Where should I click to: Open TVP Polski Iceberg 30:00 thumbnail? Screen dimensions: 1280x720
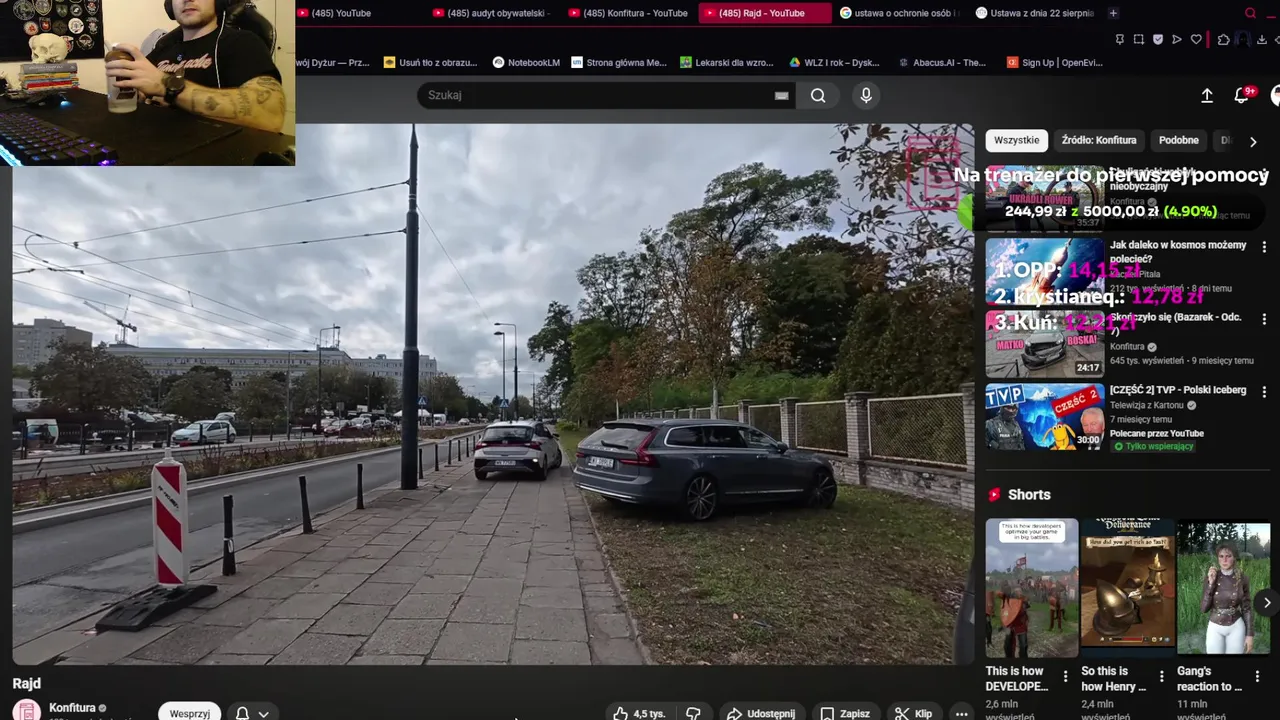coord(1045,416)
